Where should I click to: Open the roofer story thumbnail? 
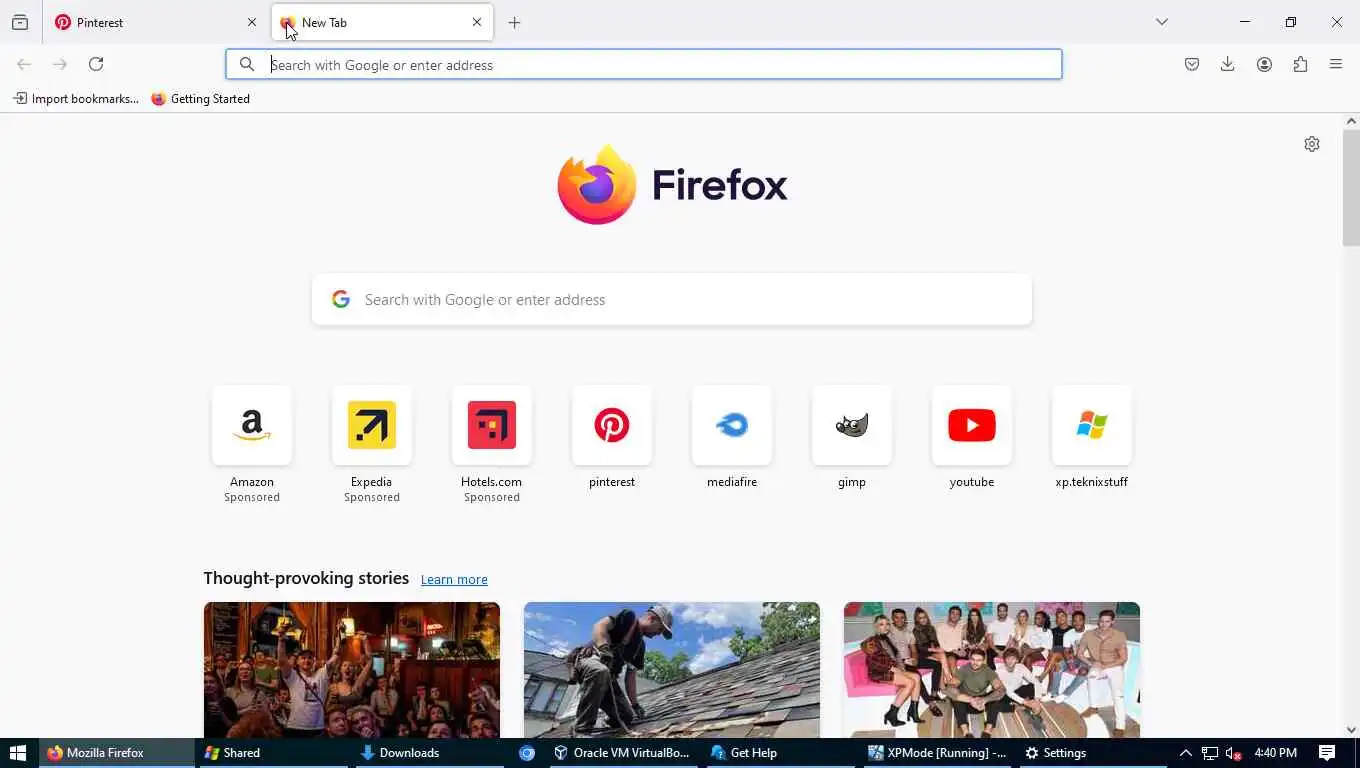tap(672, 670)
